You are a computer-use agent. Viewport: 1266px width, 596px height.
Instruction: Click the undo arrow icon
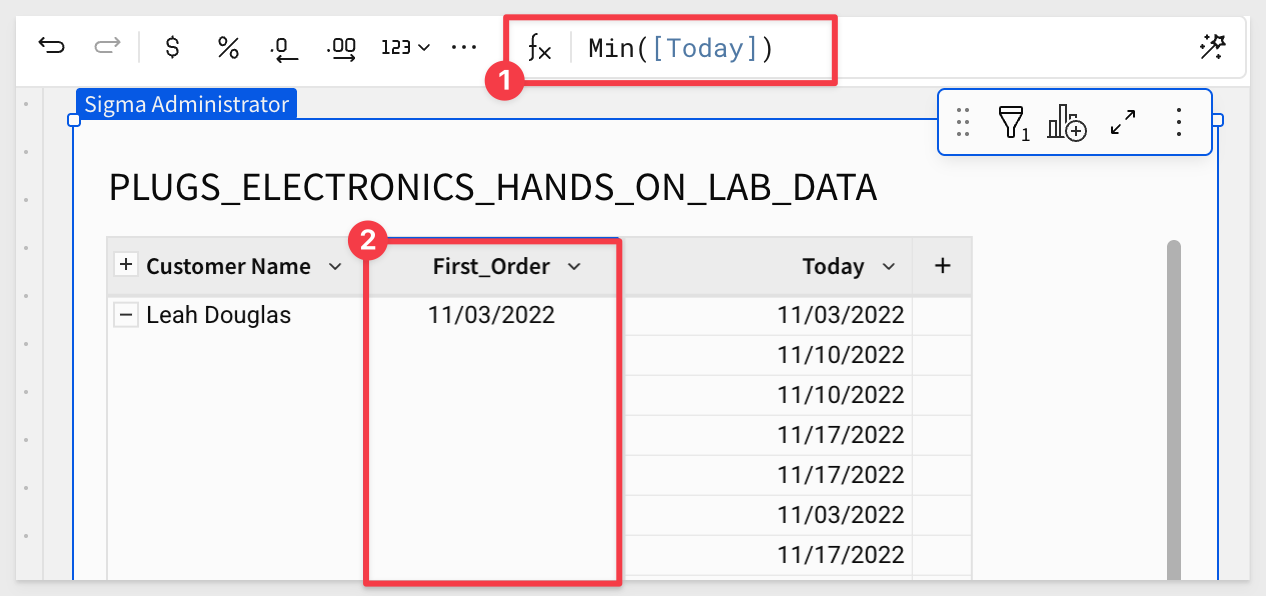(x=51, y=46)
